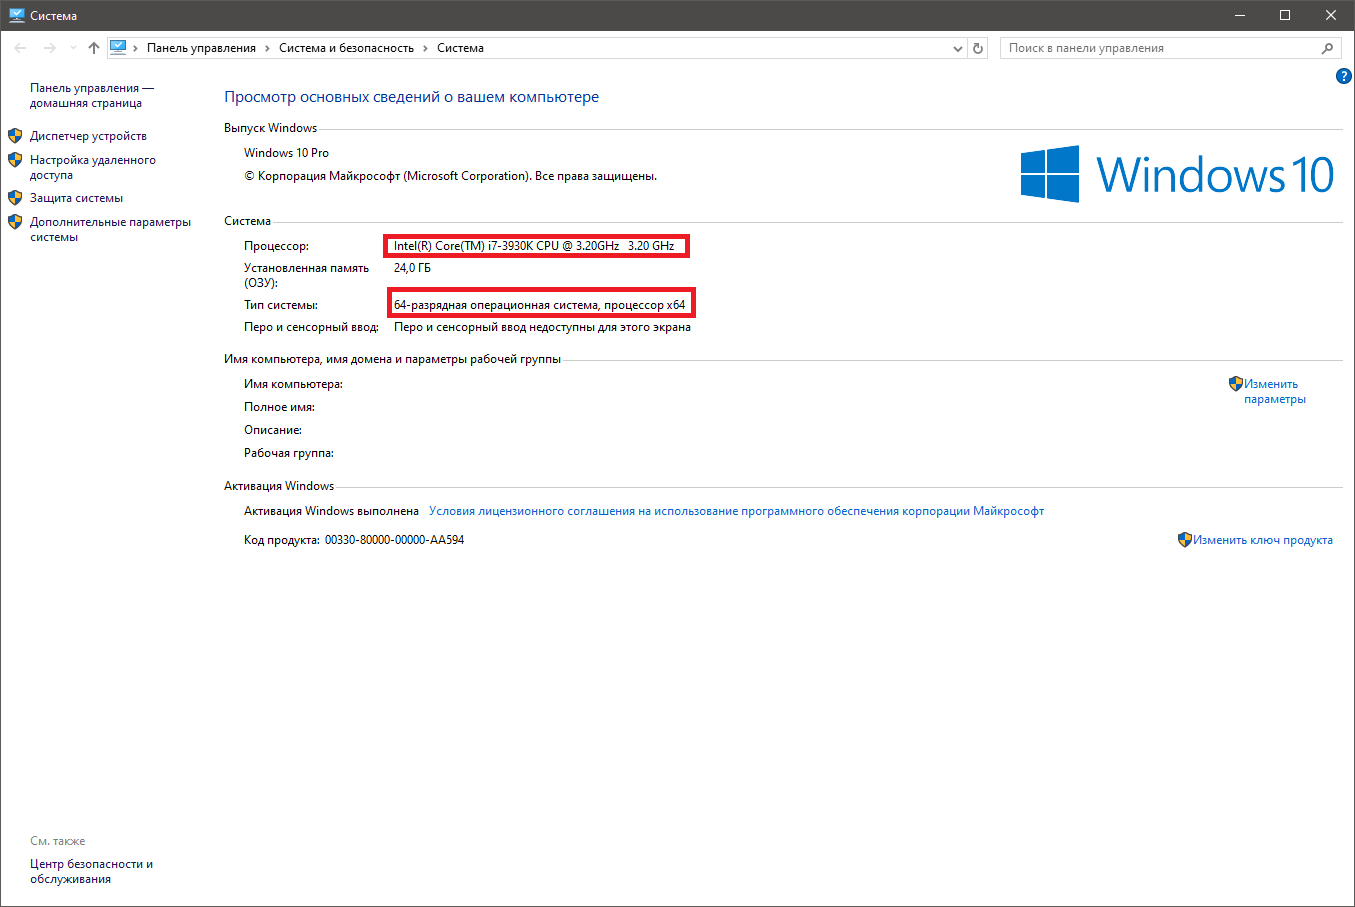Image resolution: width=1355 pixels, height=907 pixels.
Task: Refresh the Control Panel page
Action: 978,48
